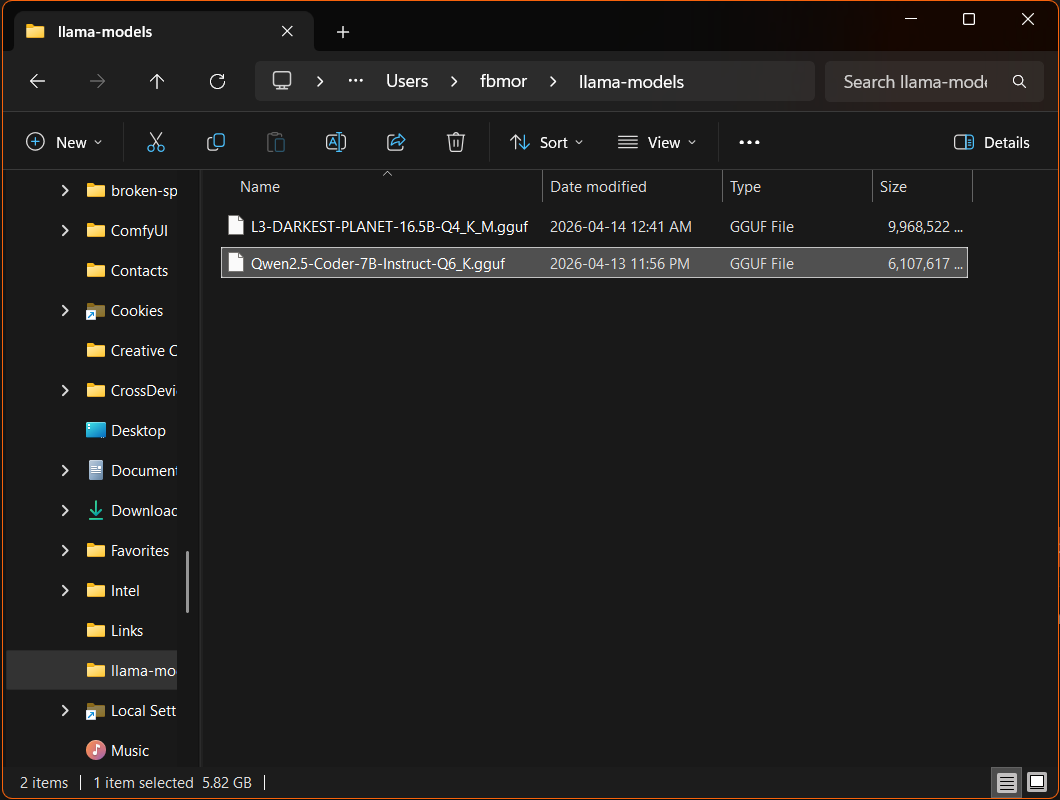Click the fbmor breadcrumb in address bar
The height and width of the screenshot is (800, 1060).
pos(503,82)
